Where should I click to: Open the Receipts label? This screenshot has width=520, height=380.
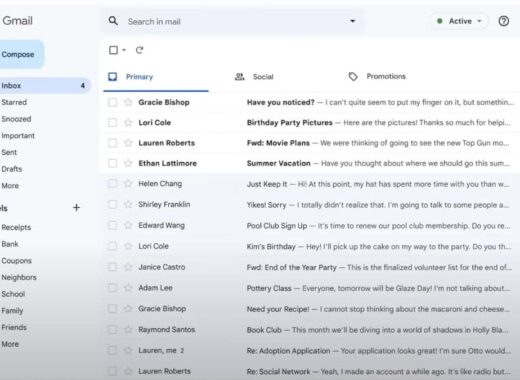tap(16, 227)
